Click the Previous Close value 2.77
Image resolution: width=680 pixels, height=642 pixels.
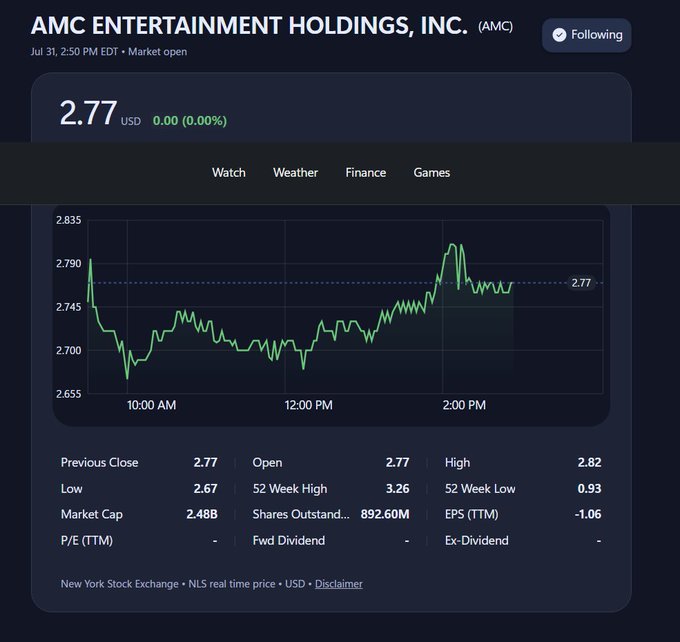tap(206, 462)
